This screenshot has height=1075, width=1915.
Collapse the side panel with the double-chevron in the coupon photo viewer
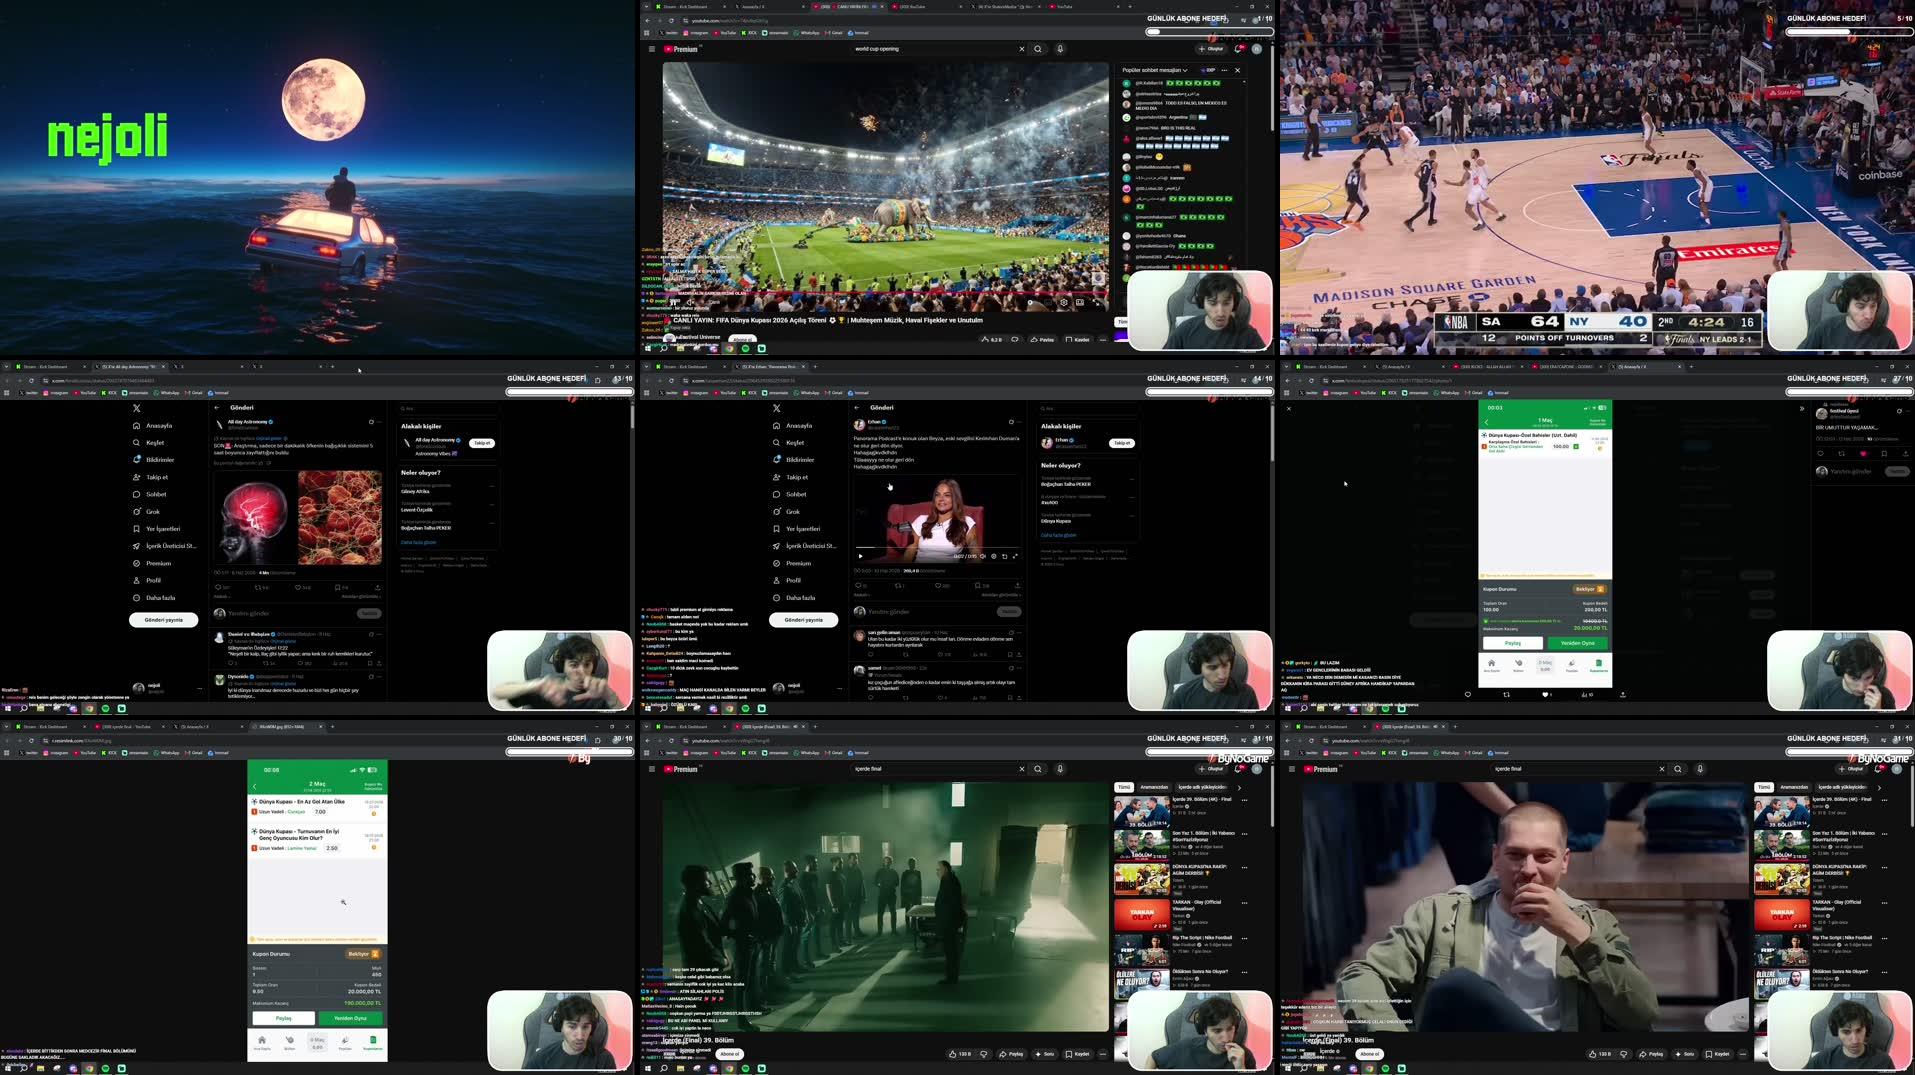point(1802,409)
